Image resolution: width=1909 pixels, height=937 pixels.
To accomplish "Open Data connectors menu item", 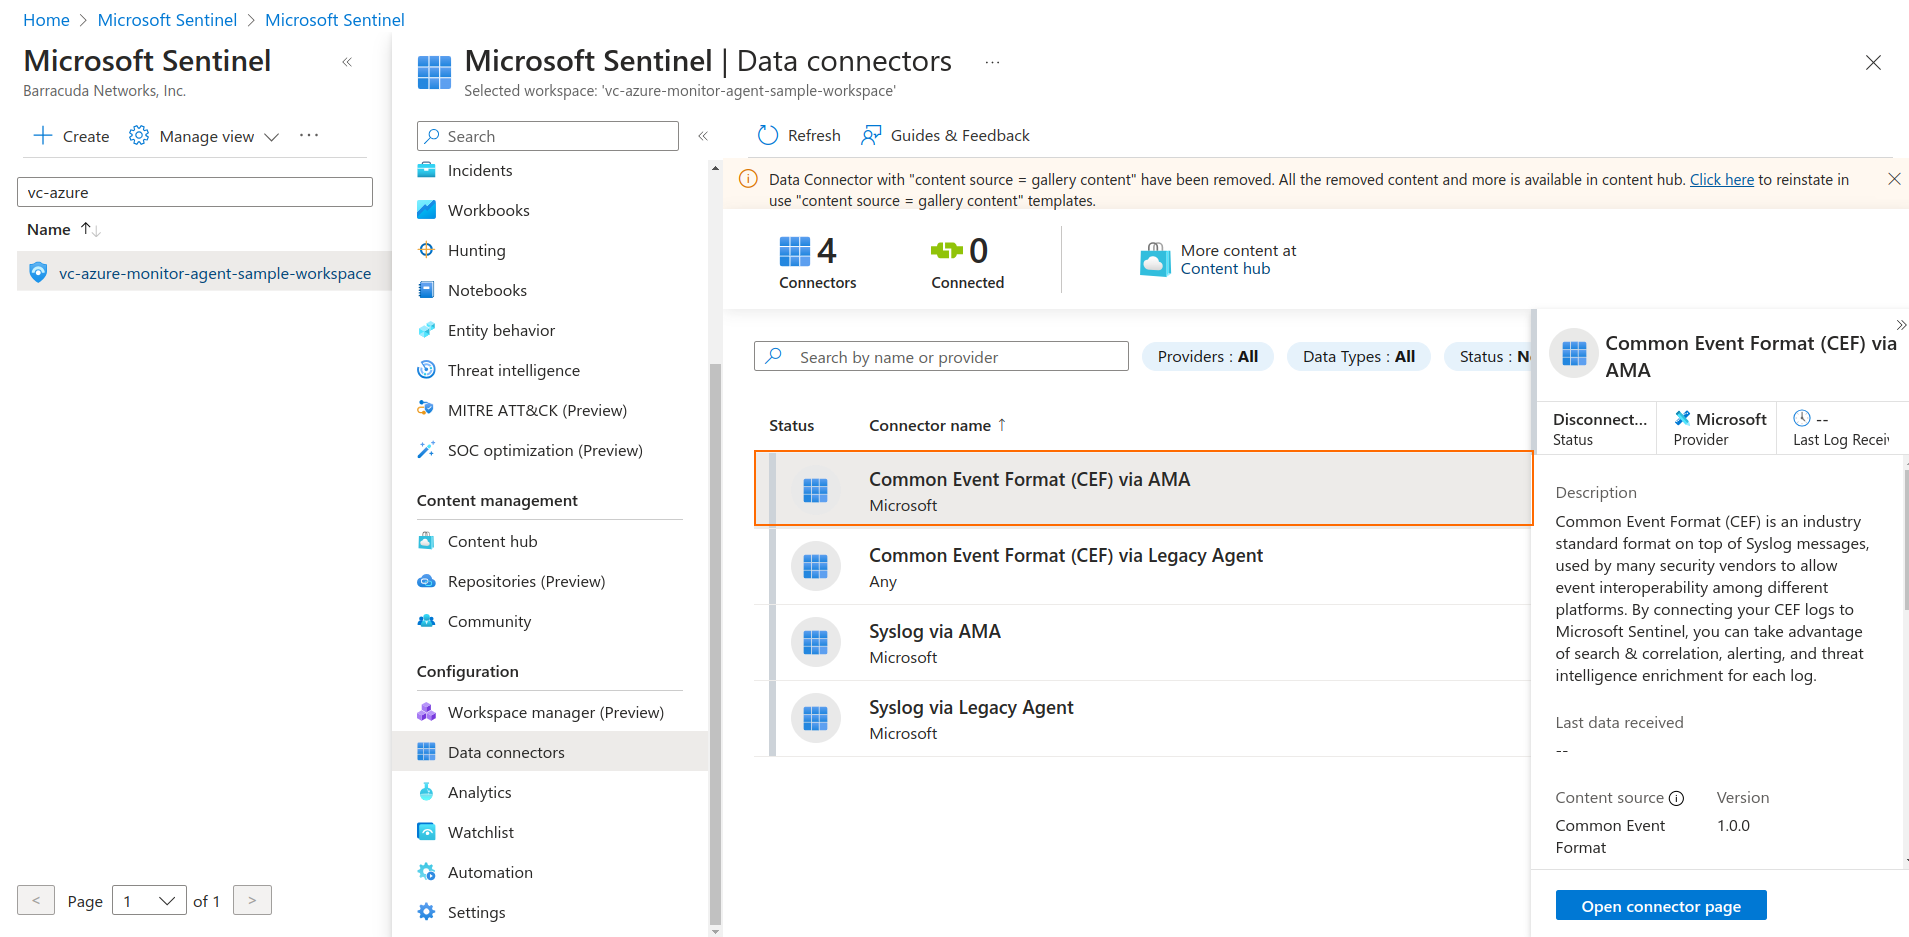I will [550, 752].
